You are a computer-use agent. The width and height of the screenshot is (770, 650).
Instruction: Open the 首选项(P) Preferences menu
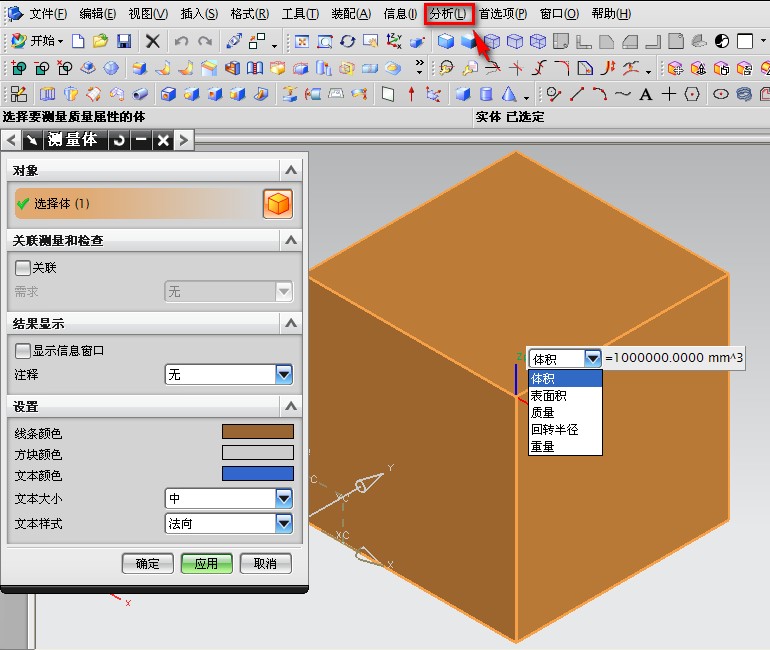tap(503, 14)
